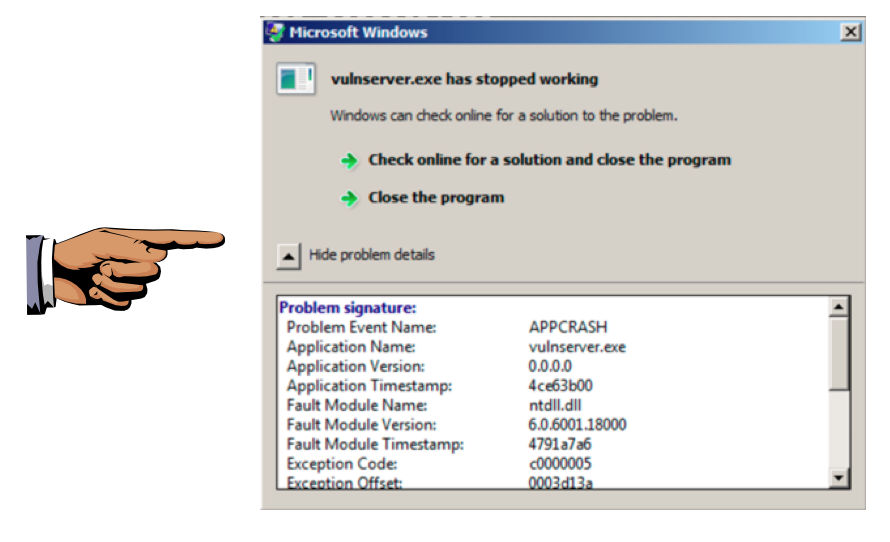Click the Hide problem details label

pos(372,254)
